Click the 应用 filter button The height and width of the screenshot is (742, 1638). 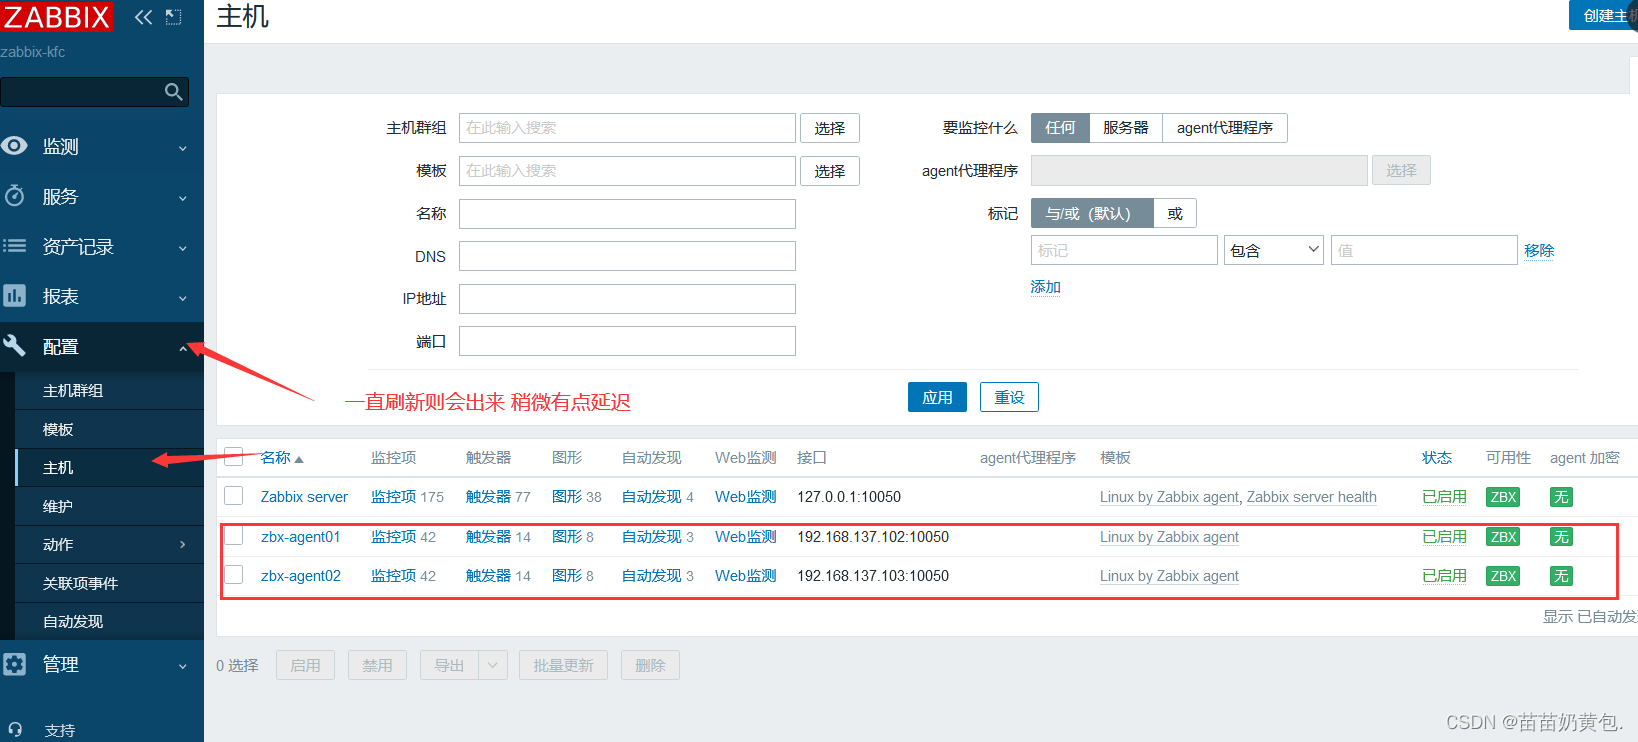(x=937, y=397)
